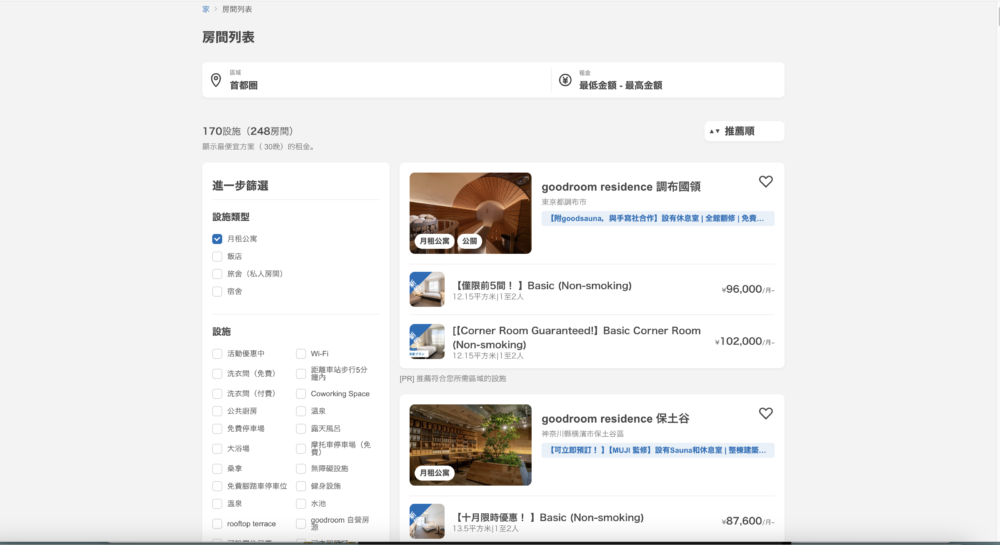
Task: Check the 飯店 facility type checkbox
Action: point(217,257)
